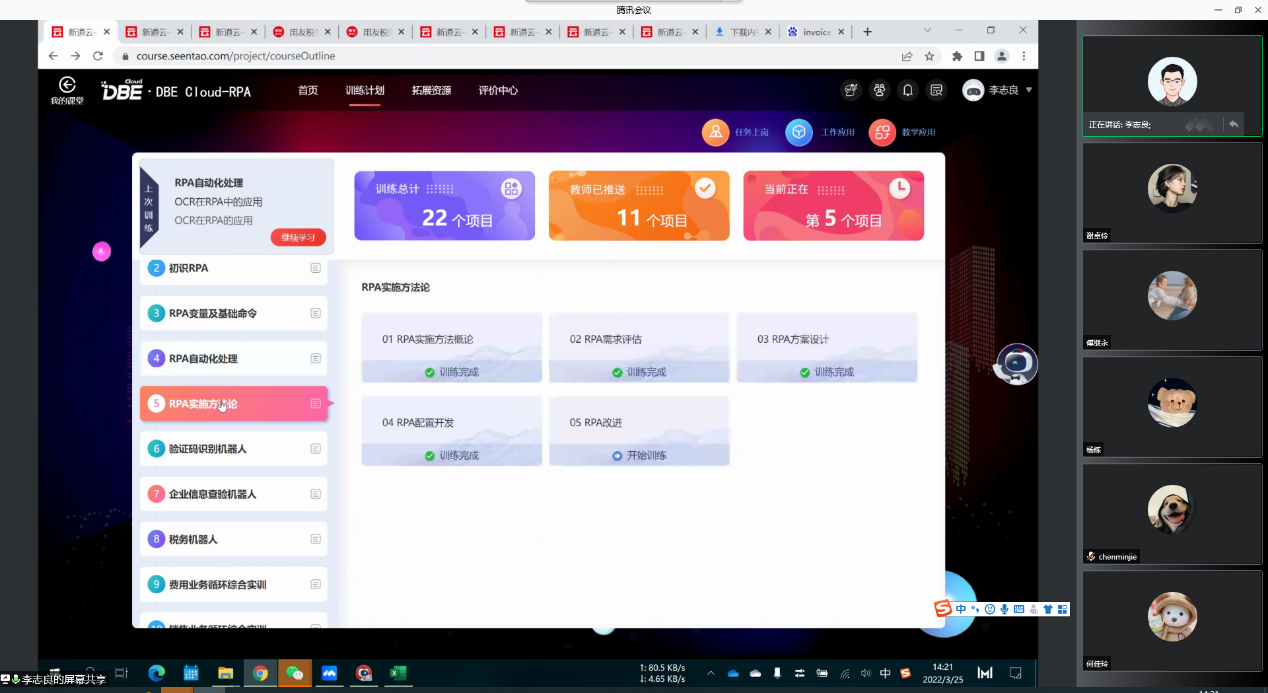1268x693 pixels.
Task: Click the 任务上岗 orange circle icon
Action: point(715,132)
